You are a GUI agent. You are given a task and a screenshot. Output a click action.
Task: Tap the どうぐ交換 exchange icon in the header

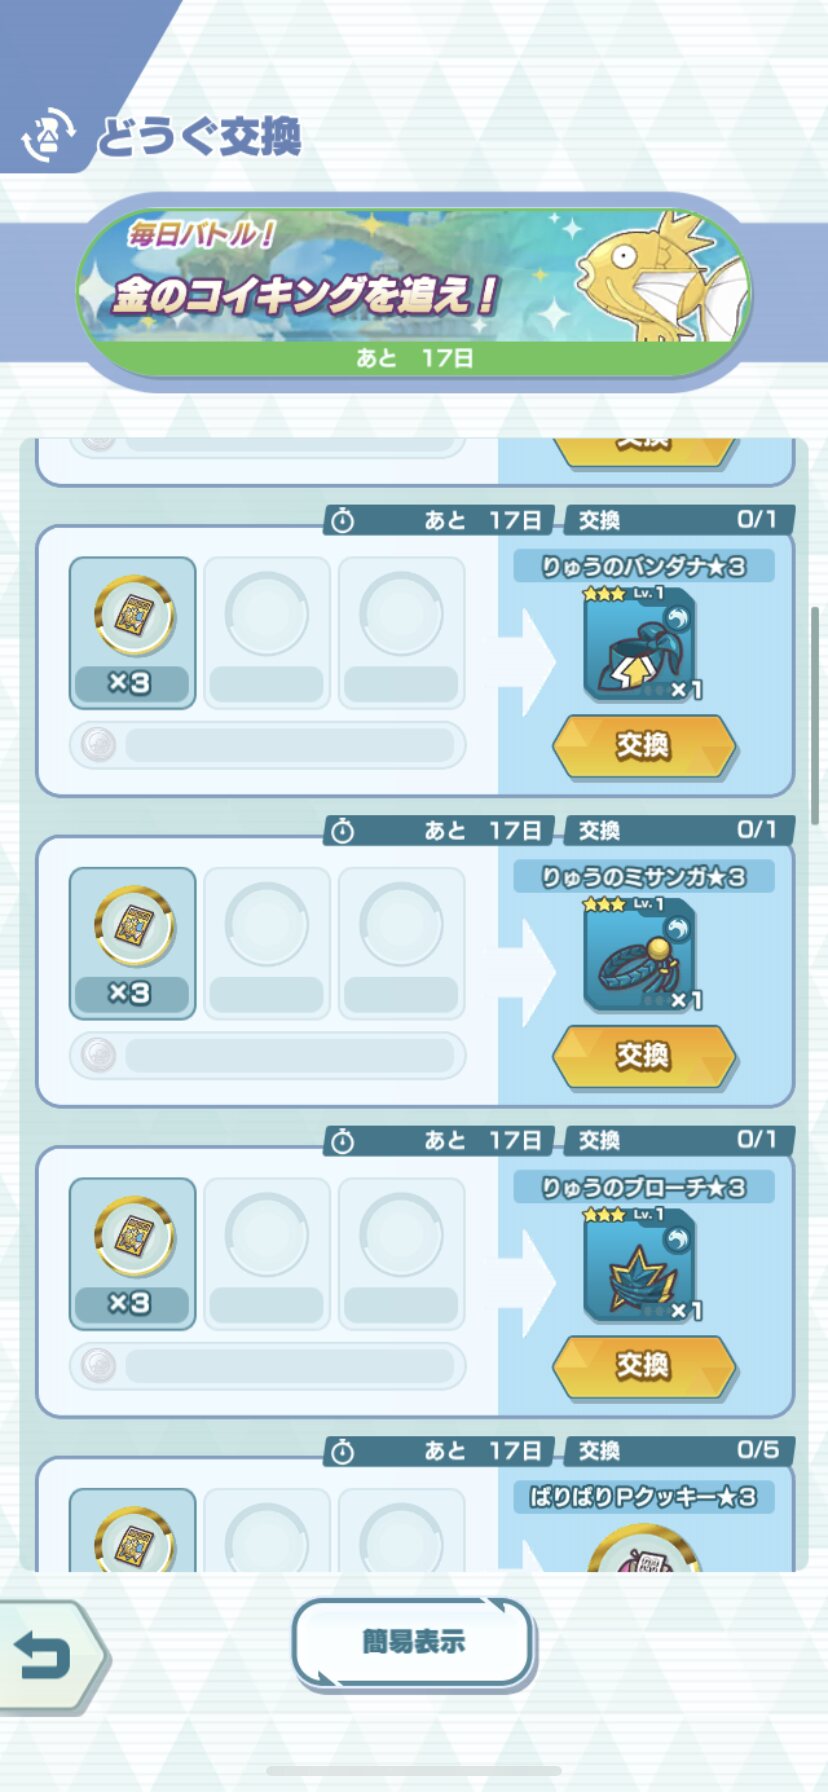tap(49, 135)
